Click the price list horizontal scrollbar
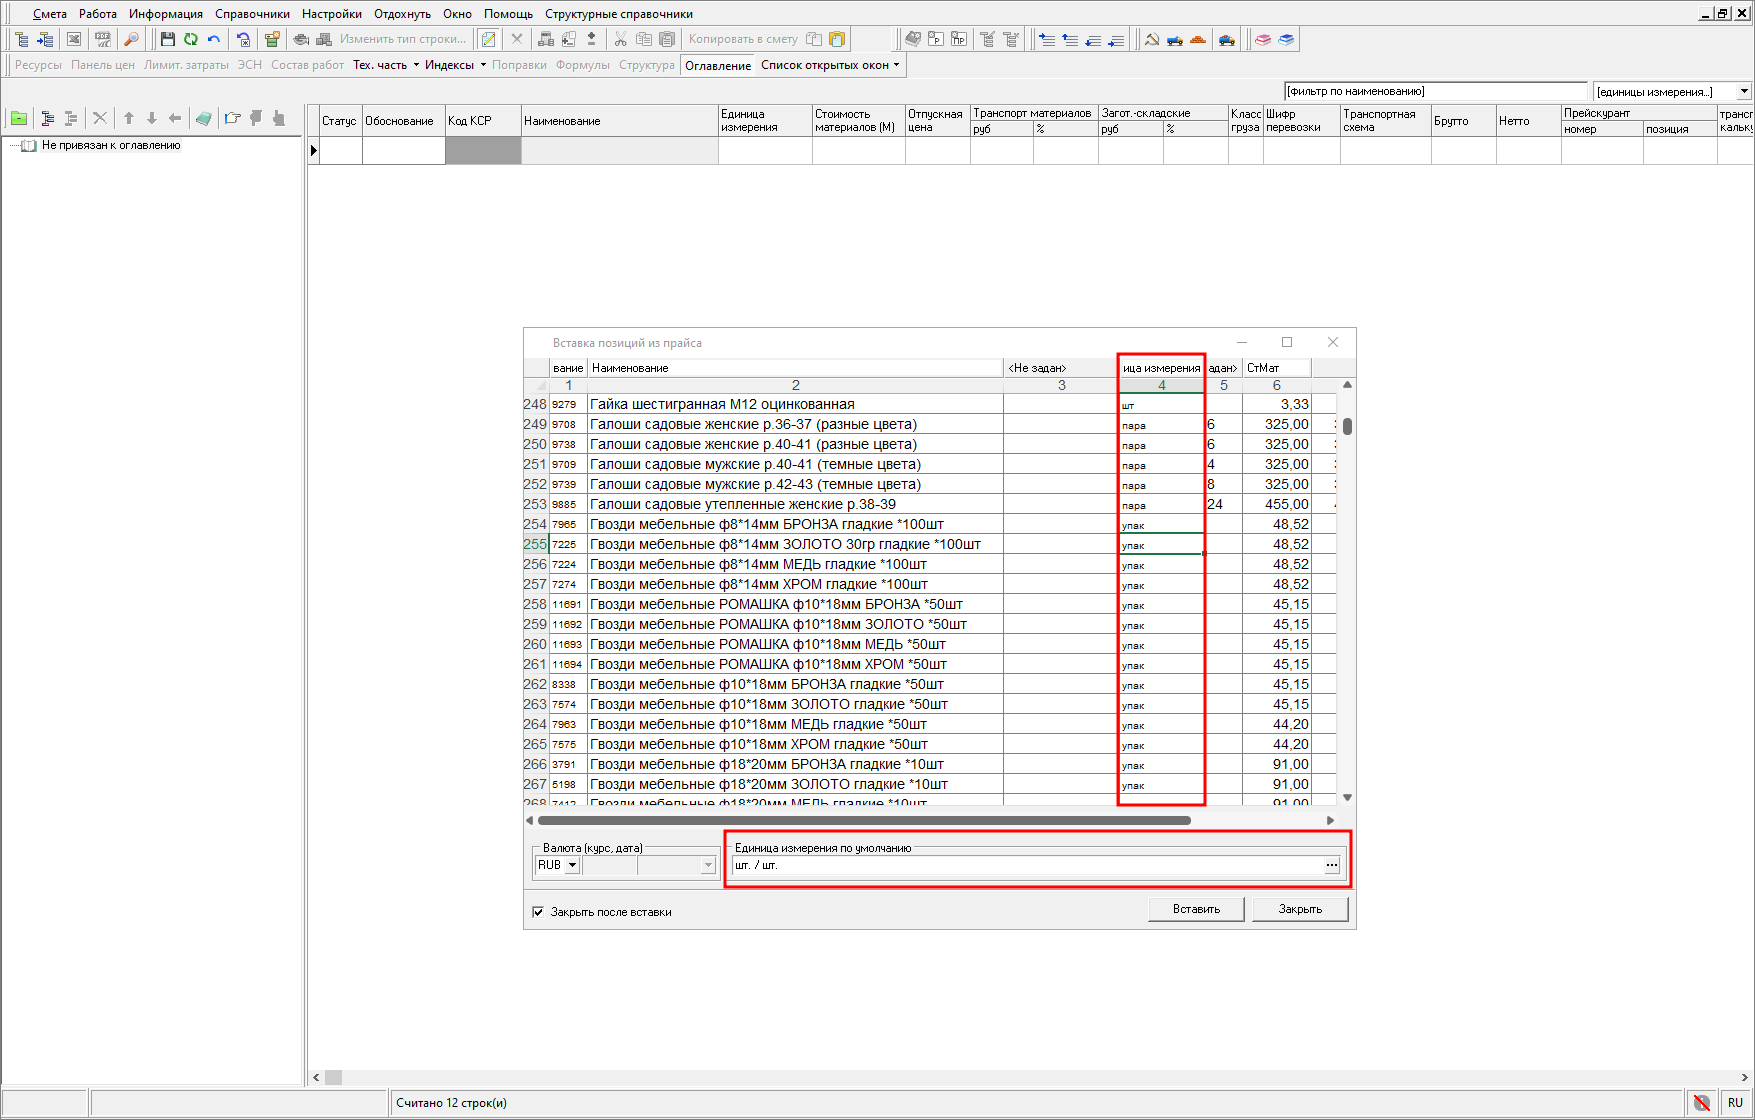 point(864,820)
